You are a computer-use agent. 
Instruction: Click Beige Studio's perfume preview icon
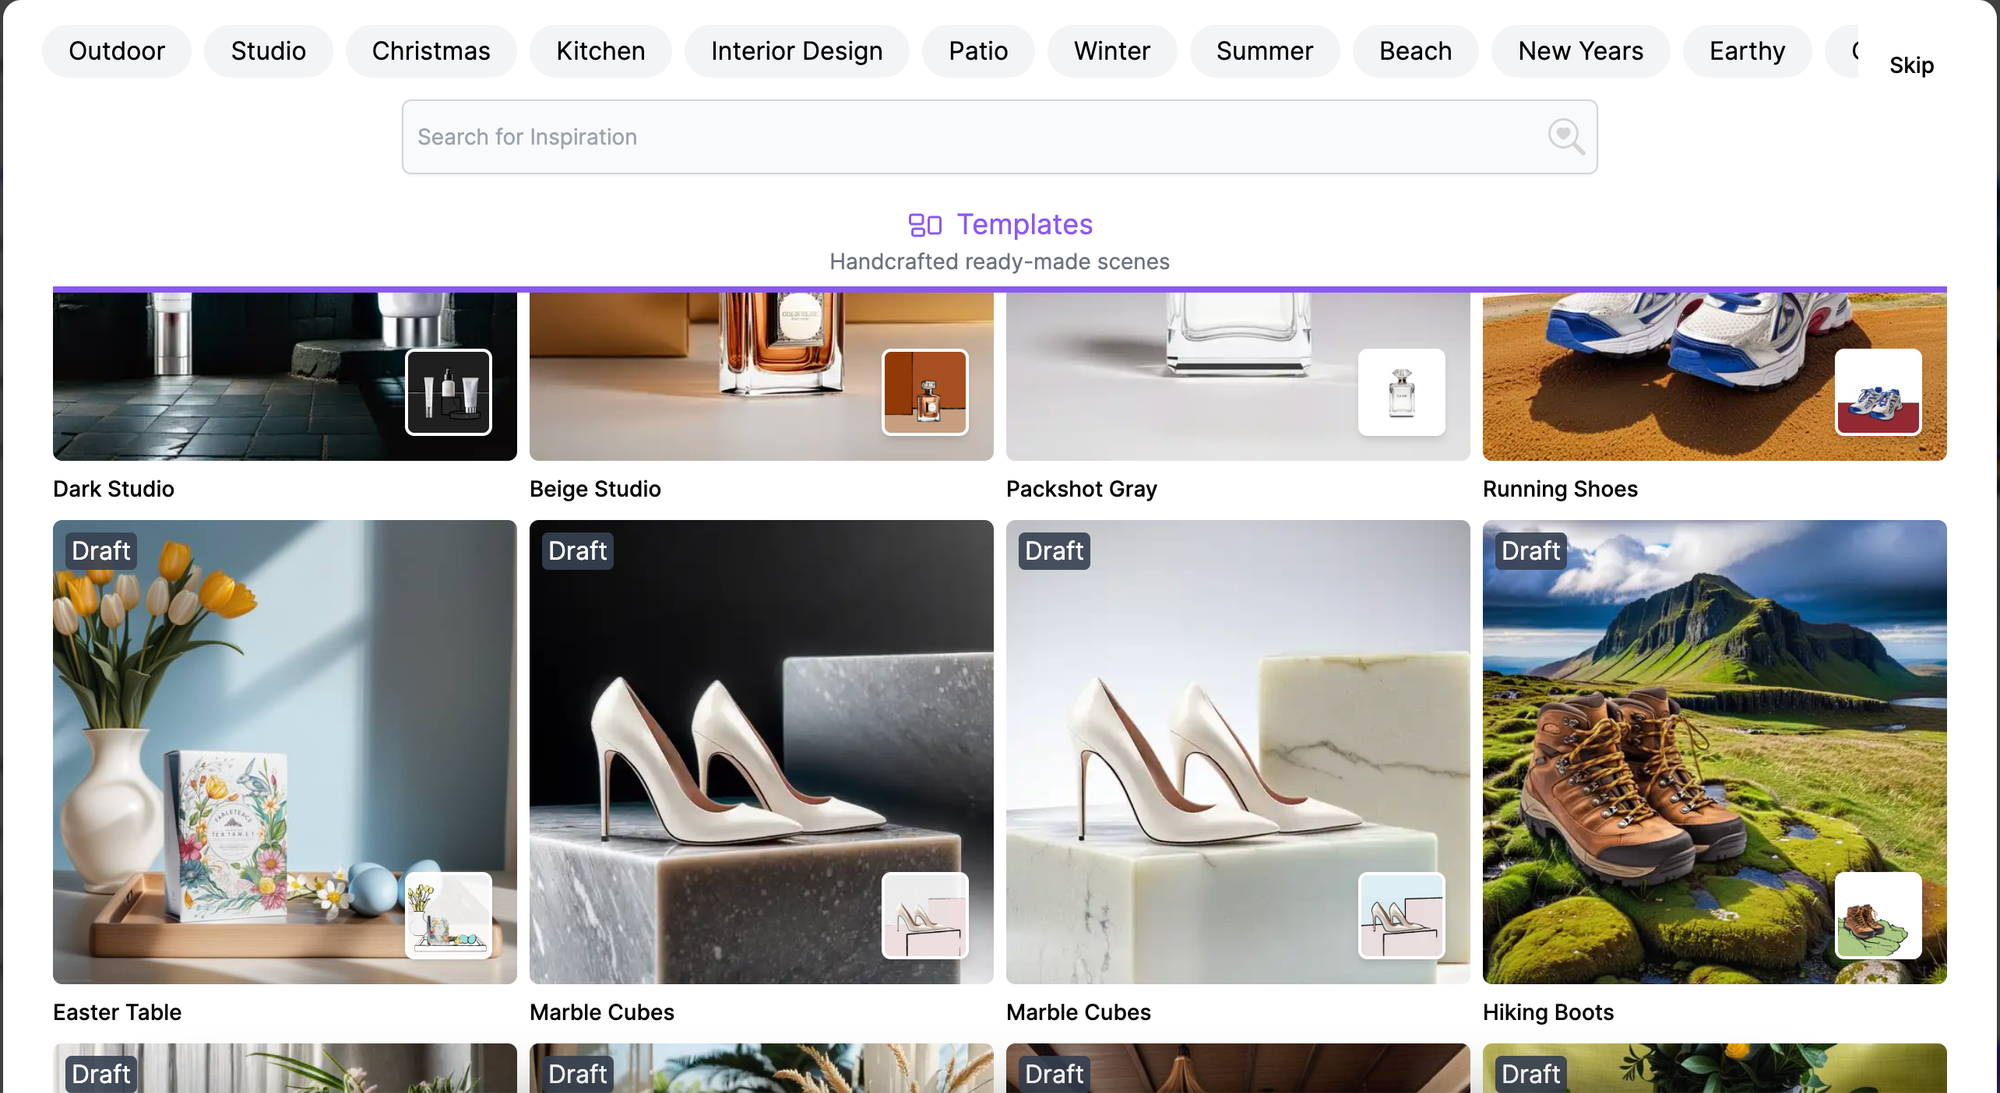point(925,392)
